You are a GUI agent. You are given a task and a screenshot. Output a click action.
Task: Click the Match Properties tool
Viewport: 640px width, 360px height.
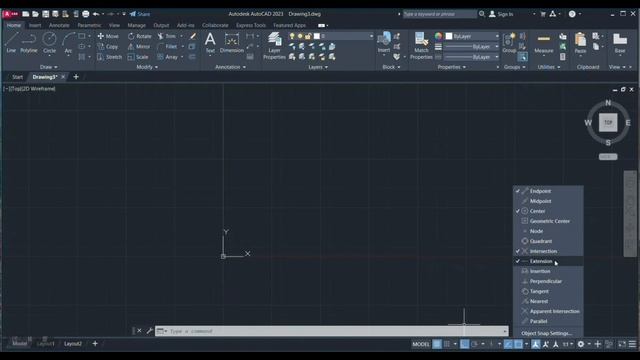coord(421,46)
